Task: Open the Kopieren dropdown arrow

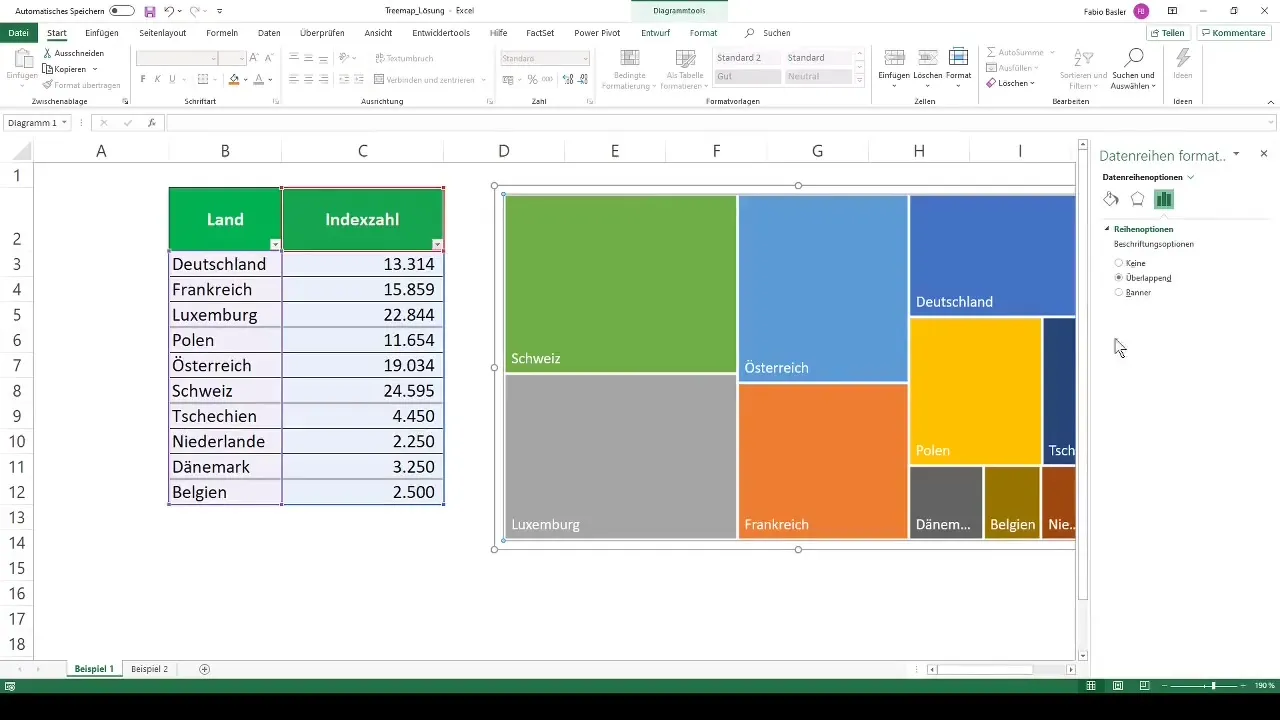Action: pos(94,69)
